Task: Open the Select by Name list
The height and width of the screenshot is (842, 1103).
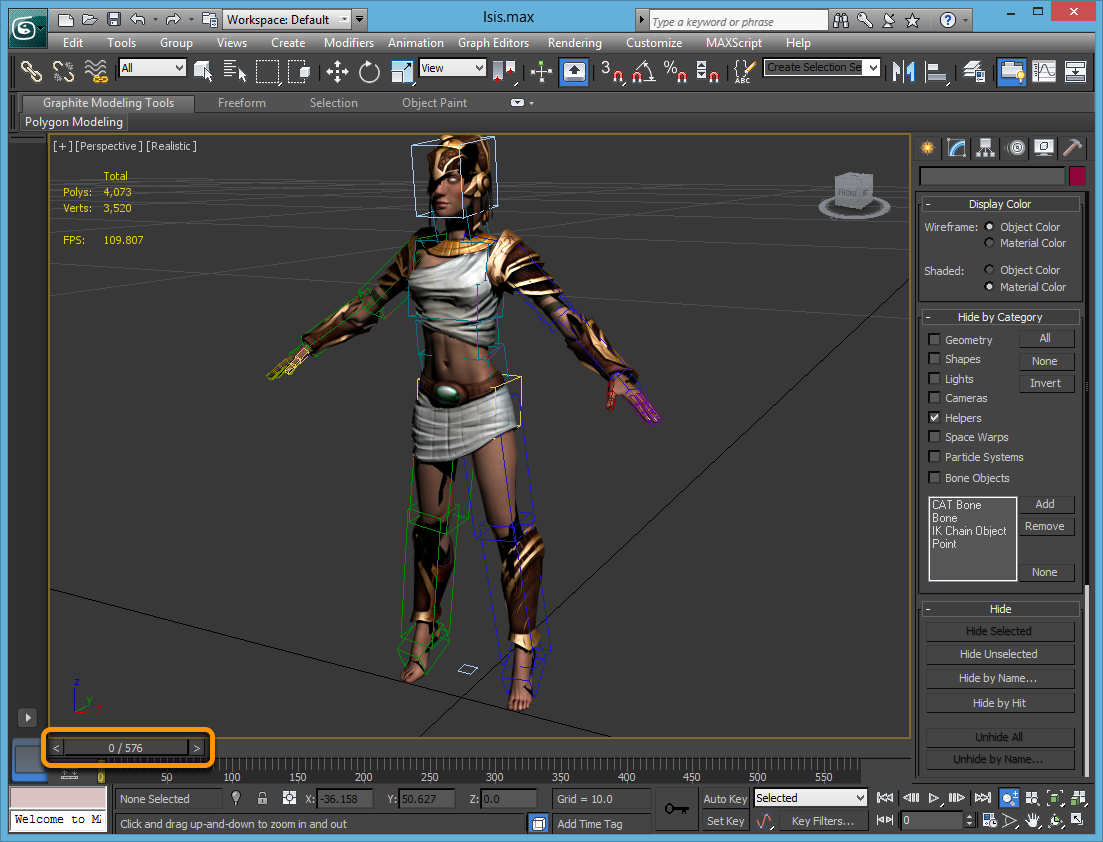Action: [x=234, y=71]
